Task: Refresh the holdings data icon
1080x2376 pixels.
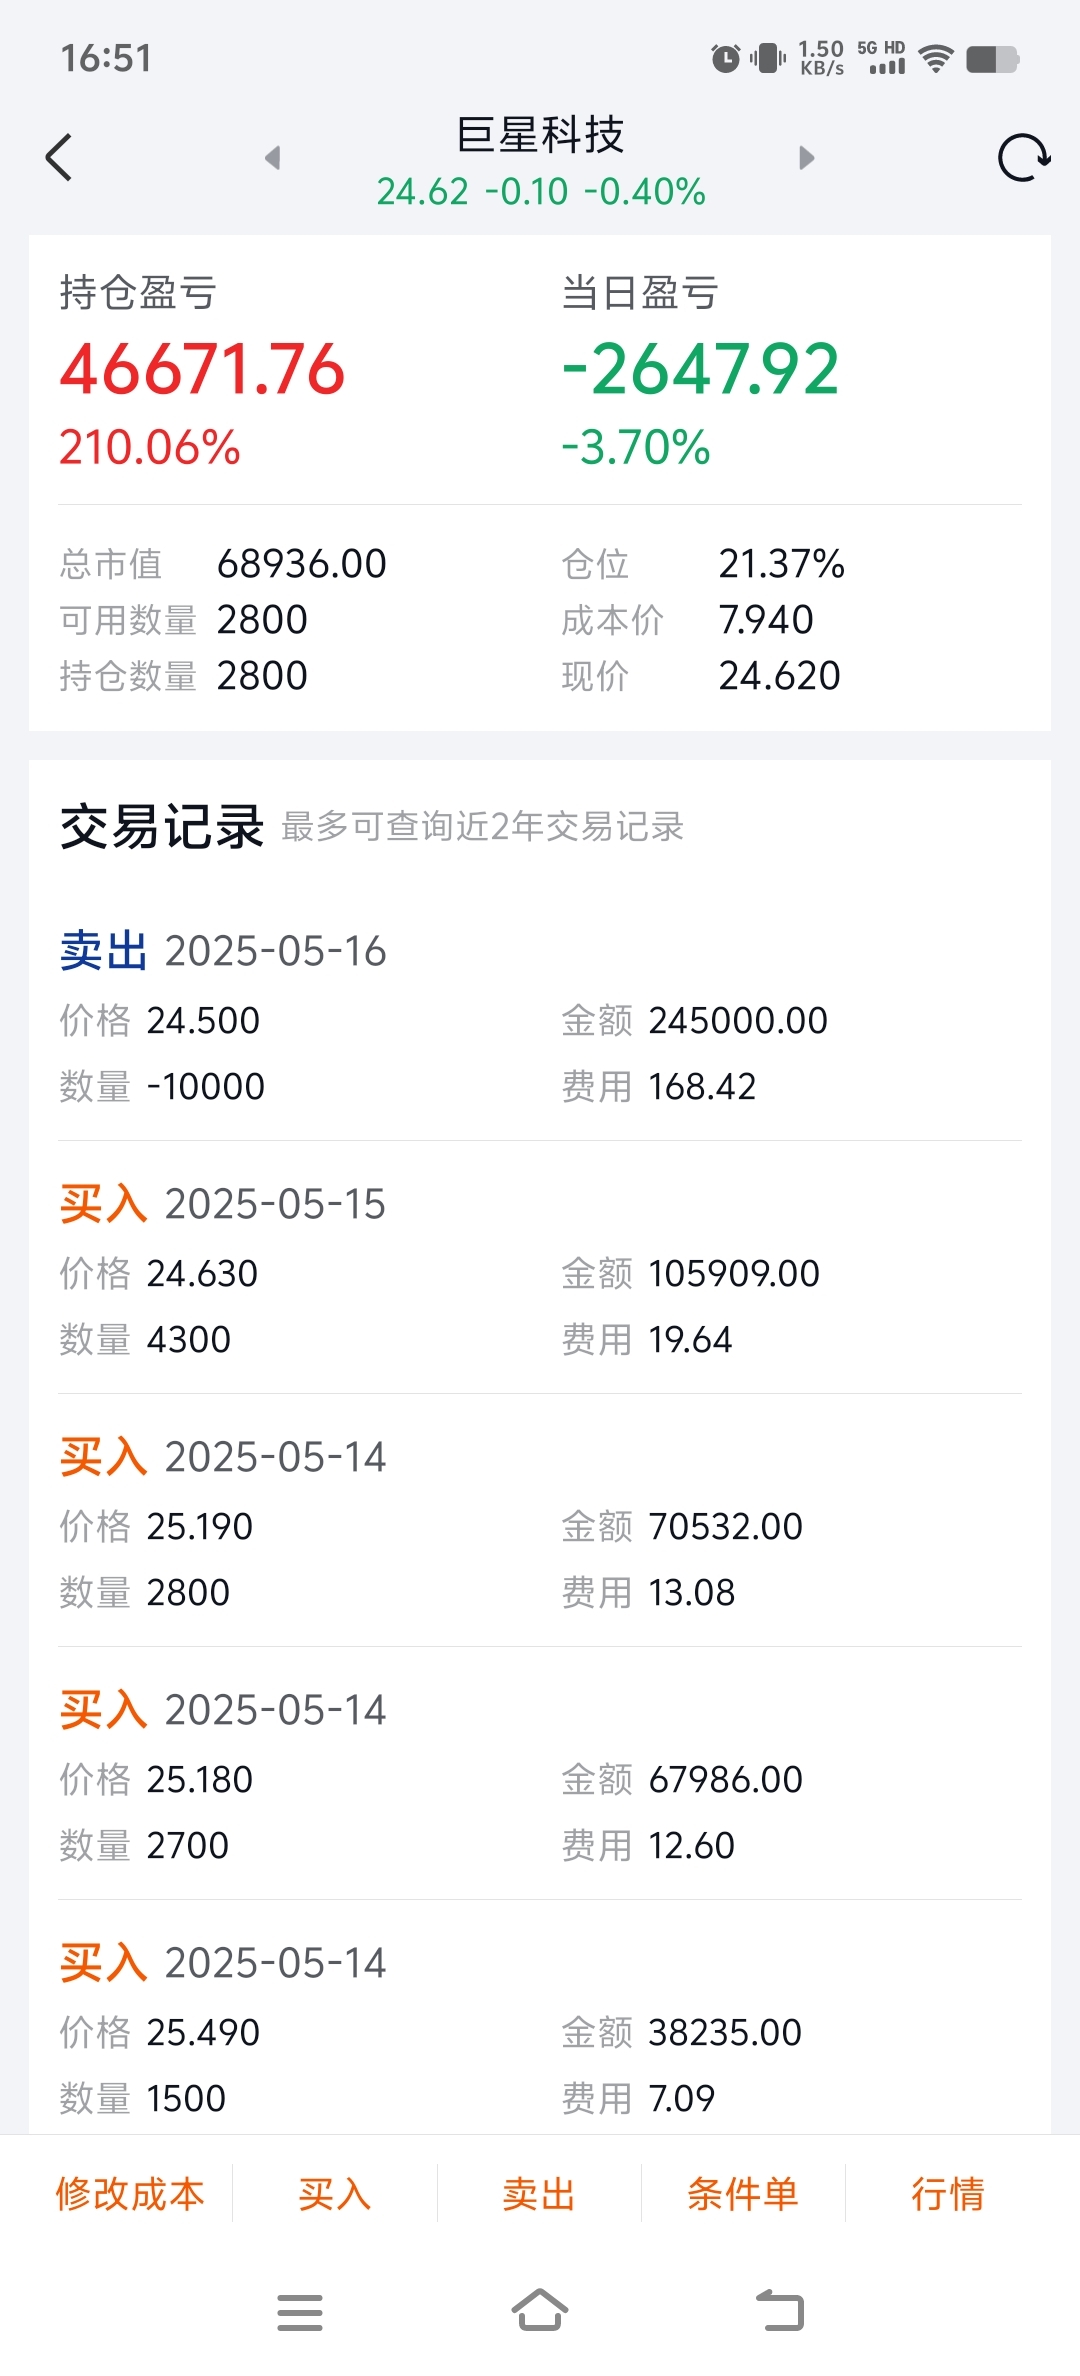Action: click(1024, 157)
